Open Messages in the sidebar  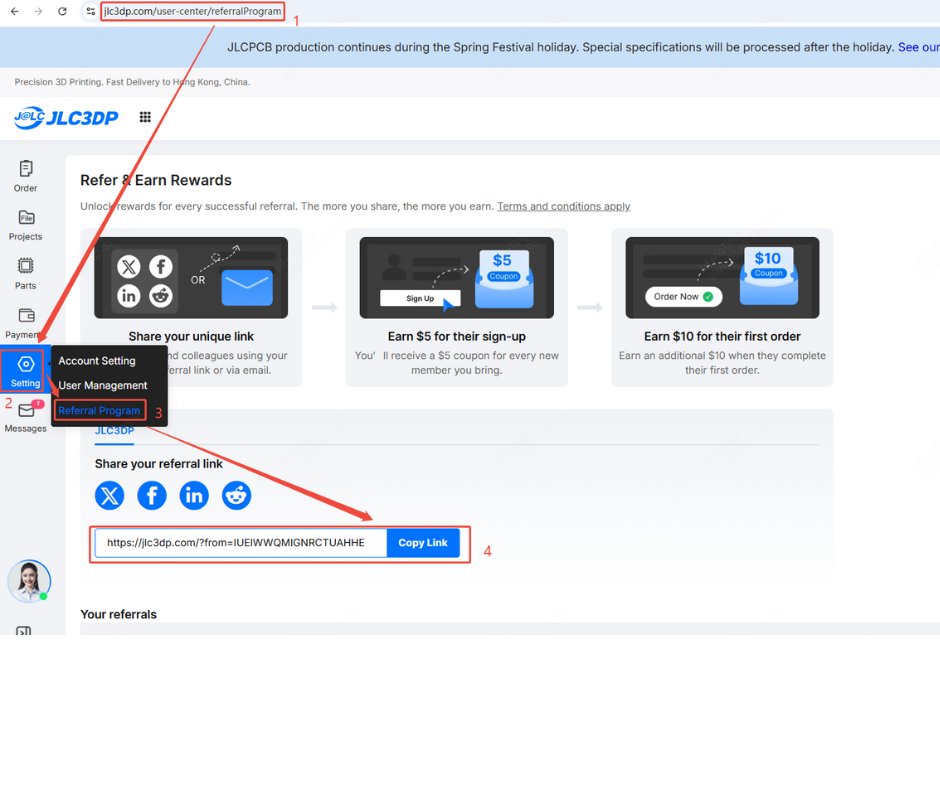pos(25,417)
